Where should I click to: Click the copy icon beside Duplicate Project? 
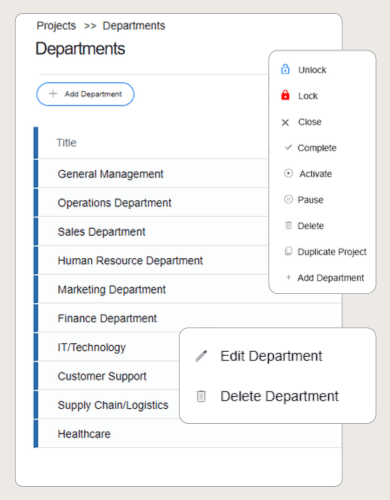point(288,251)
